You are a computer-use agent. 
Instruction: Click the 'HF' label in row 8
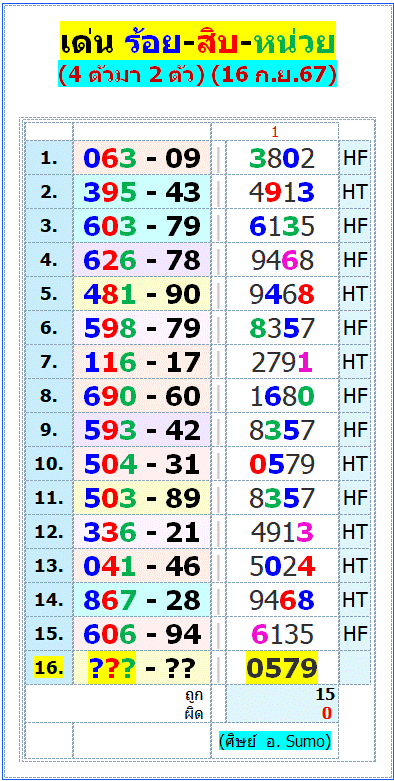point(355,396)
